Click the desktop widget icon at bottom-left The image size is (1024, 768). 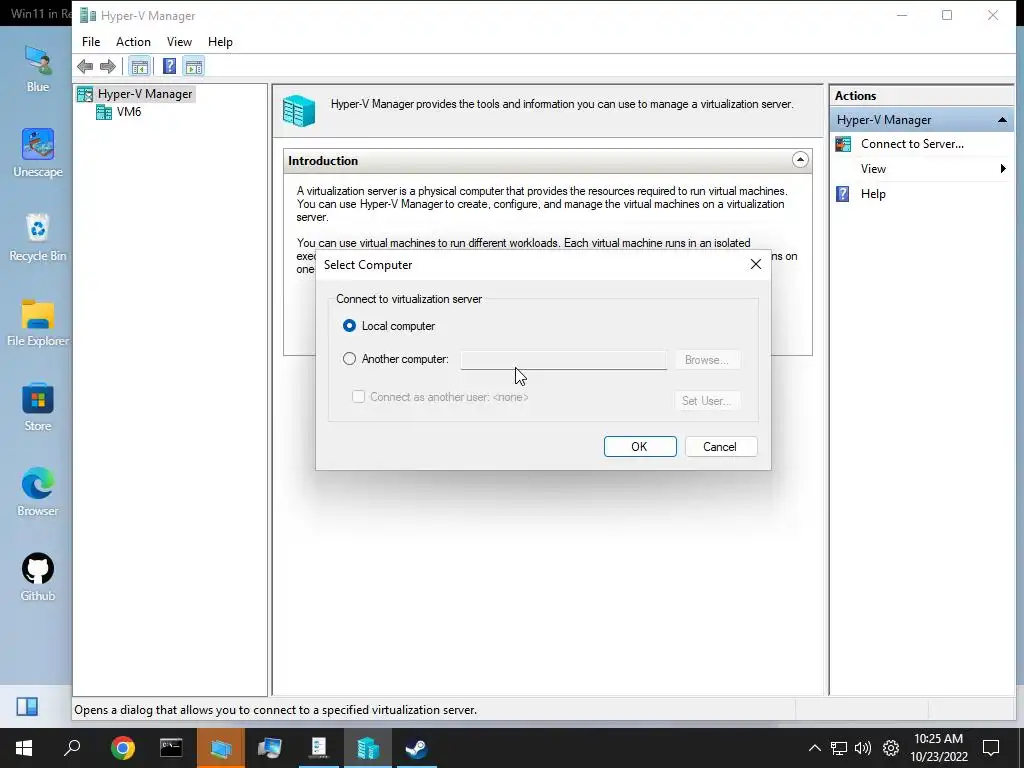pos(27,706)
